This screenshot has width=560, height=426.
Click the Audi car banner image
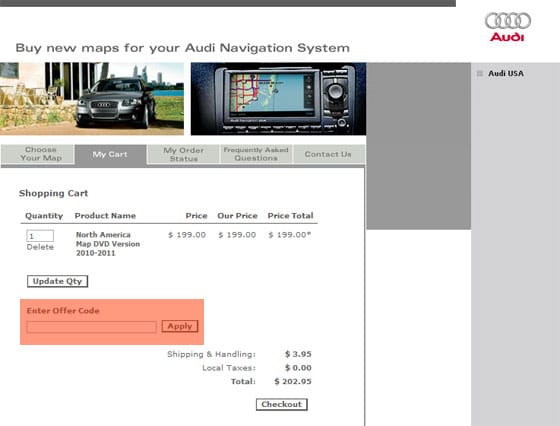92,99
